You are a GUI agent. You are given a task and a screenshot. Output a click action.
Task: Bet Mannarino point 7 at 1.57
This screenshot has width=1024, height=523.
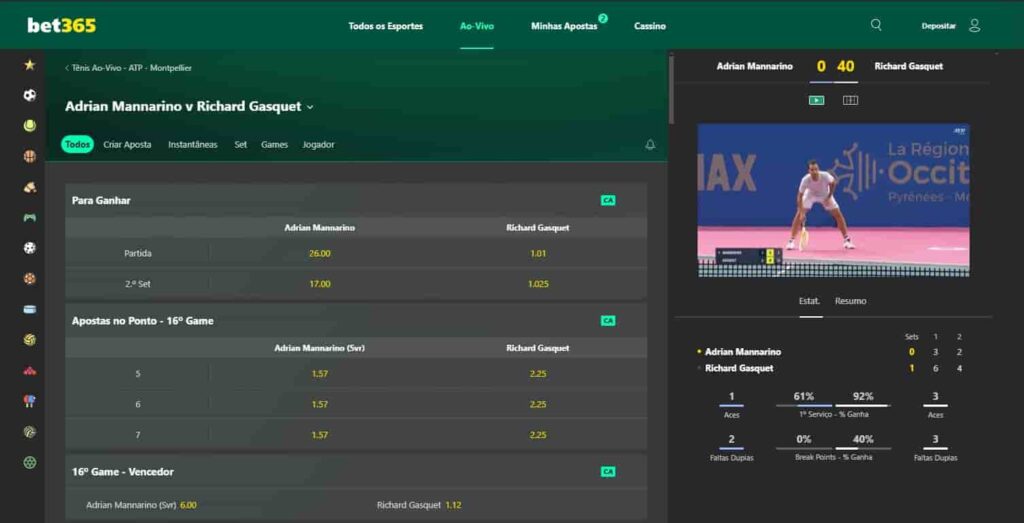[319, 435]
